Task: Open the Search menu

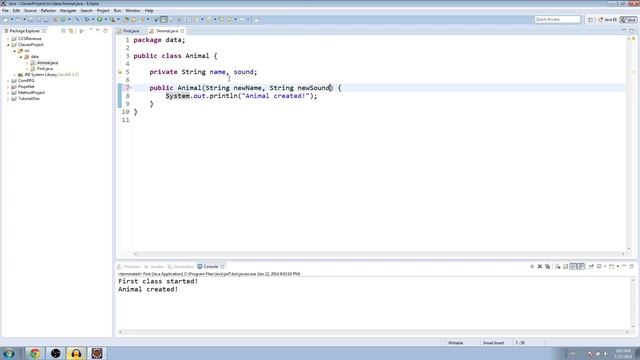Action: tap(87, 11)
